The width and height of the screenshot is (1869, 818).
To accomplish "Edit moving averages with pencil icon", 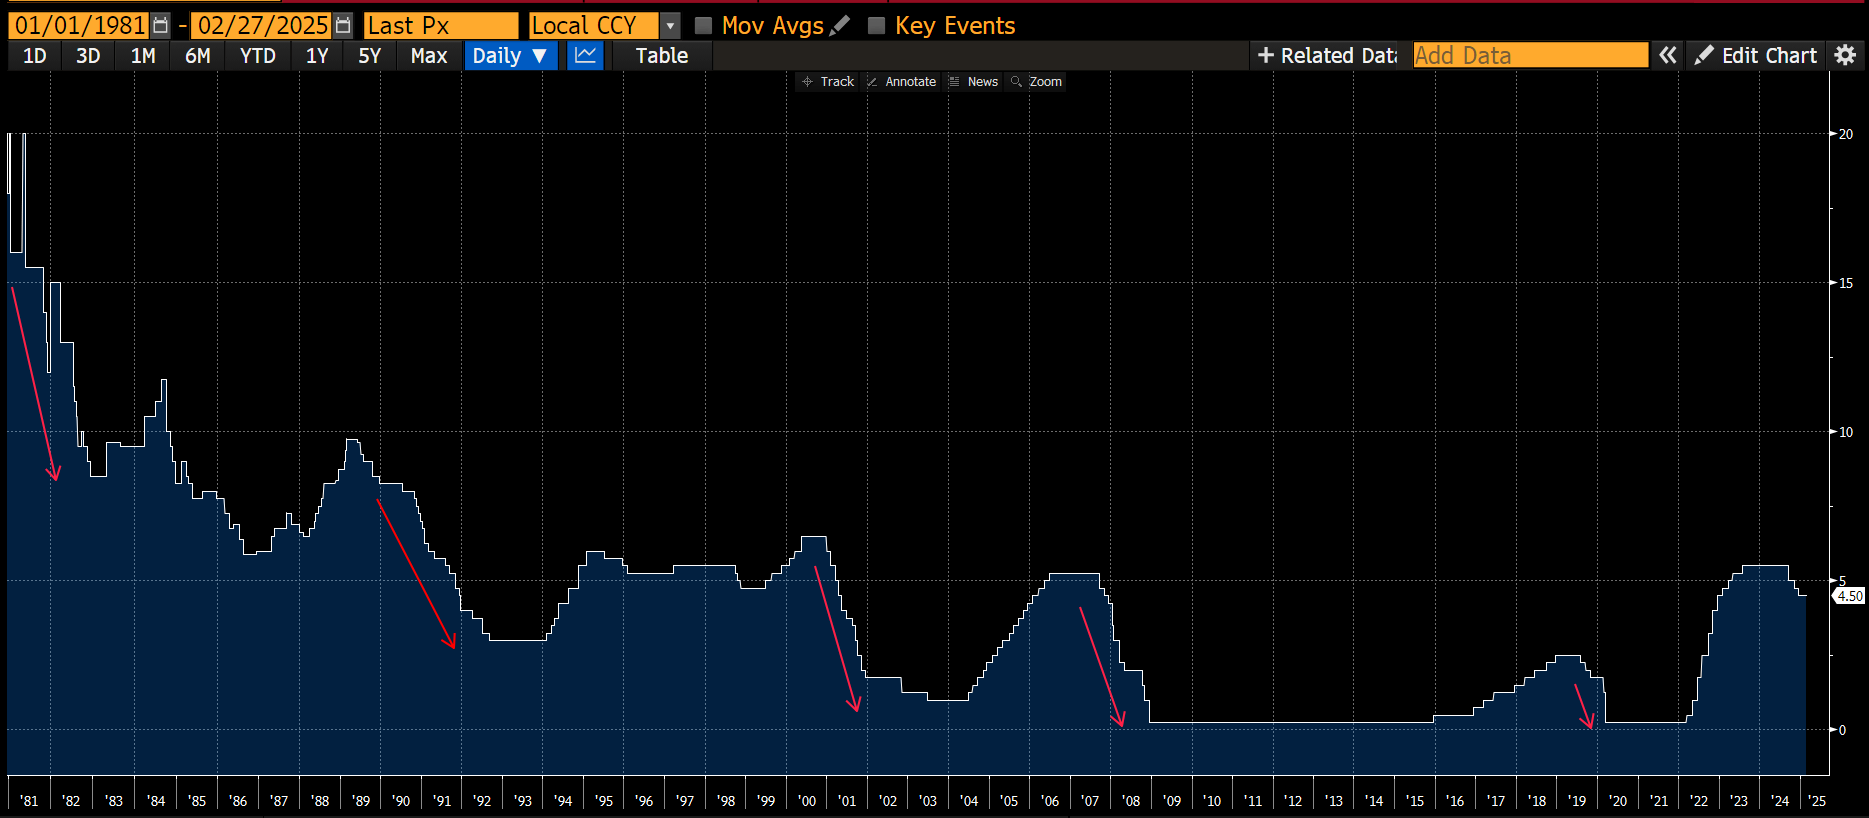I will [840, 26].
